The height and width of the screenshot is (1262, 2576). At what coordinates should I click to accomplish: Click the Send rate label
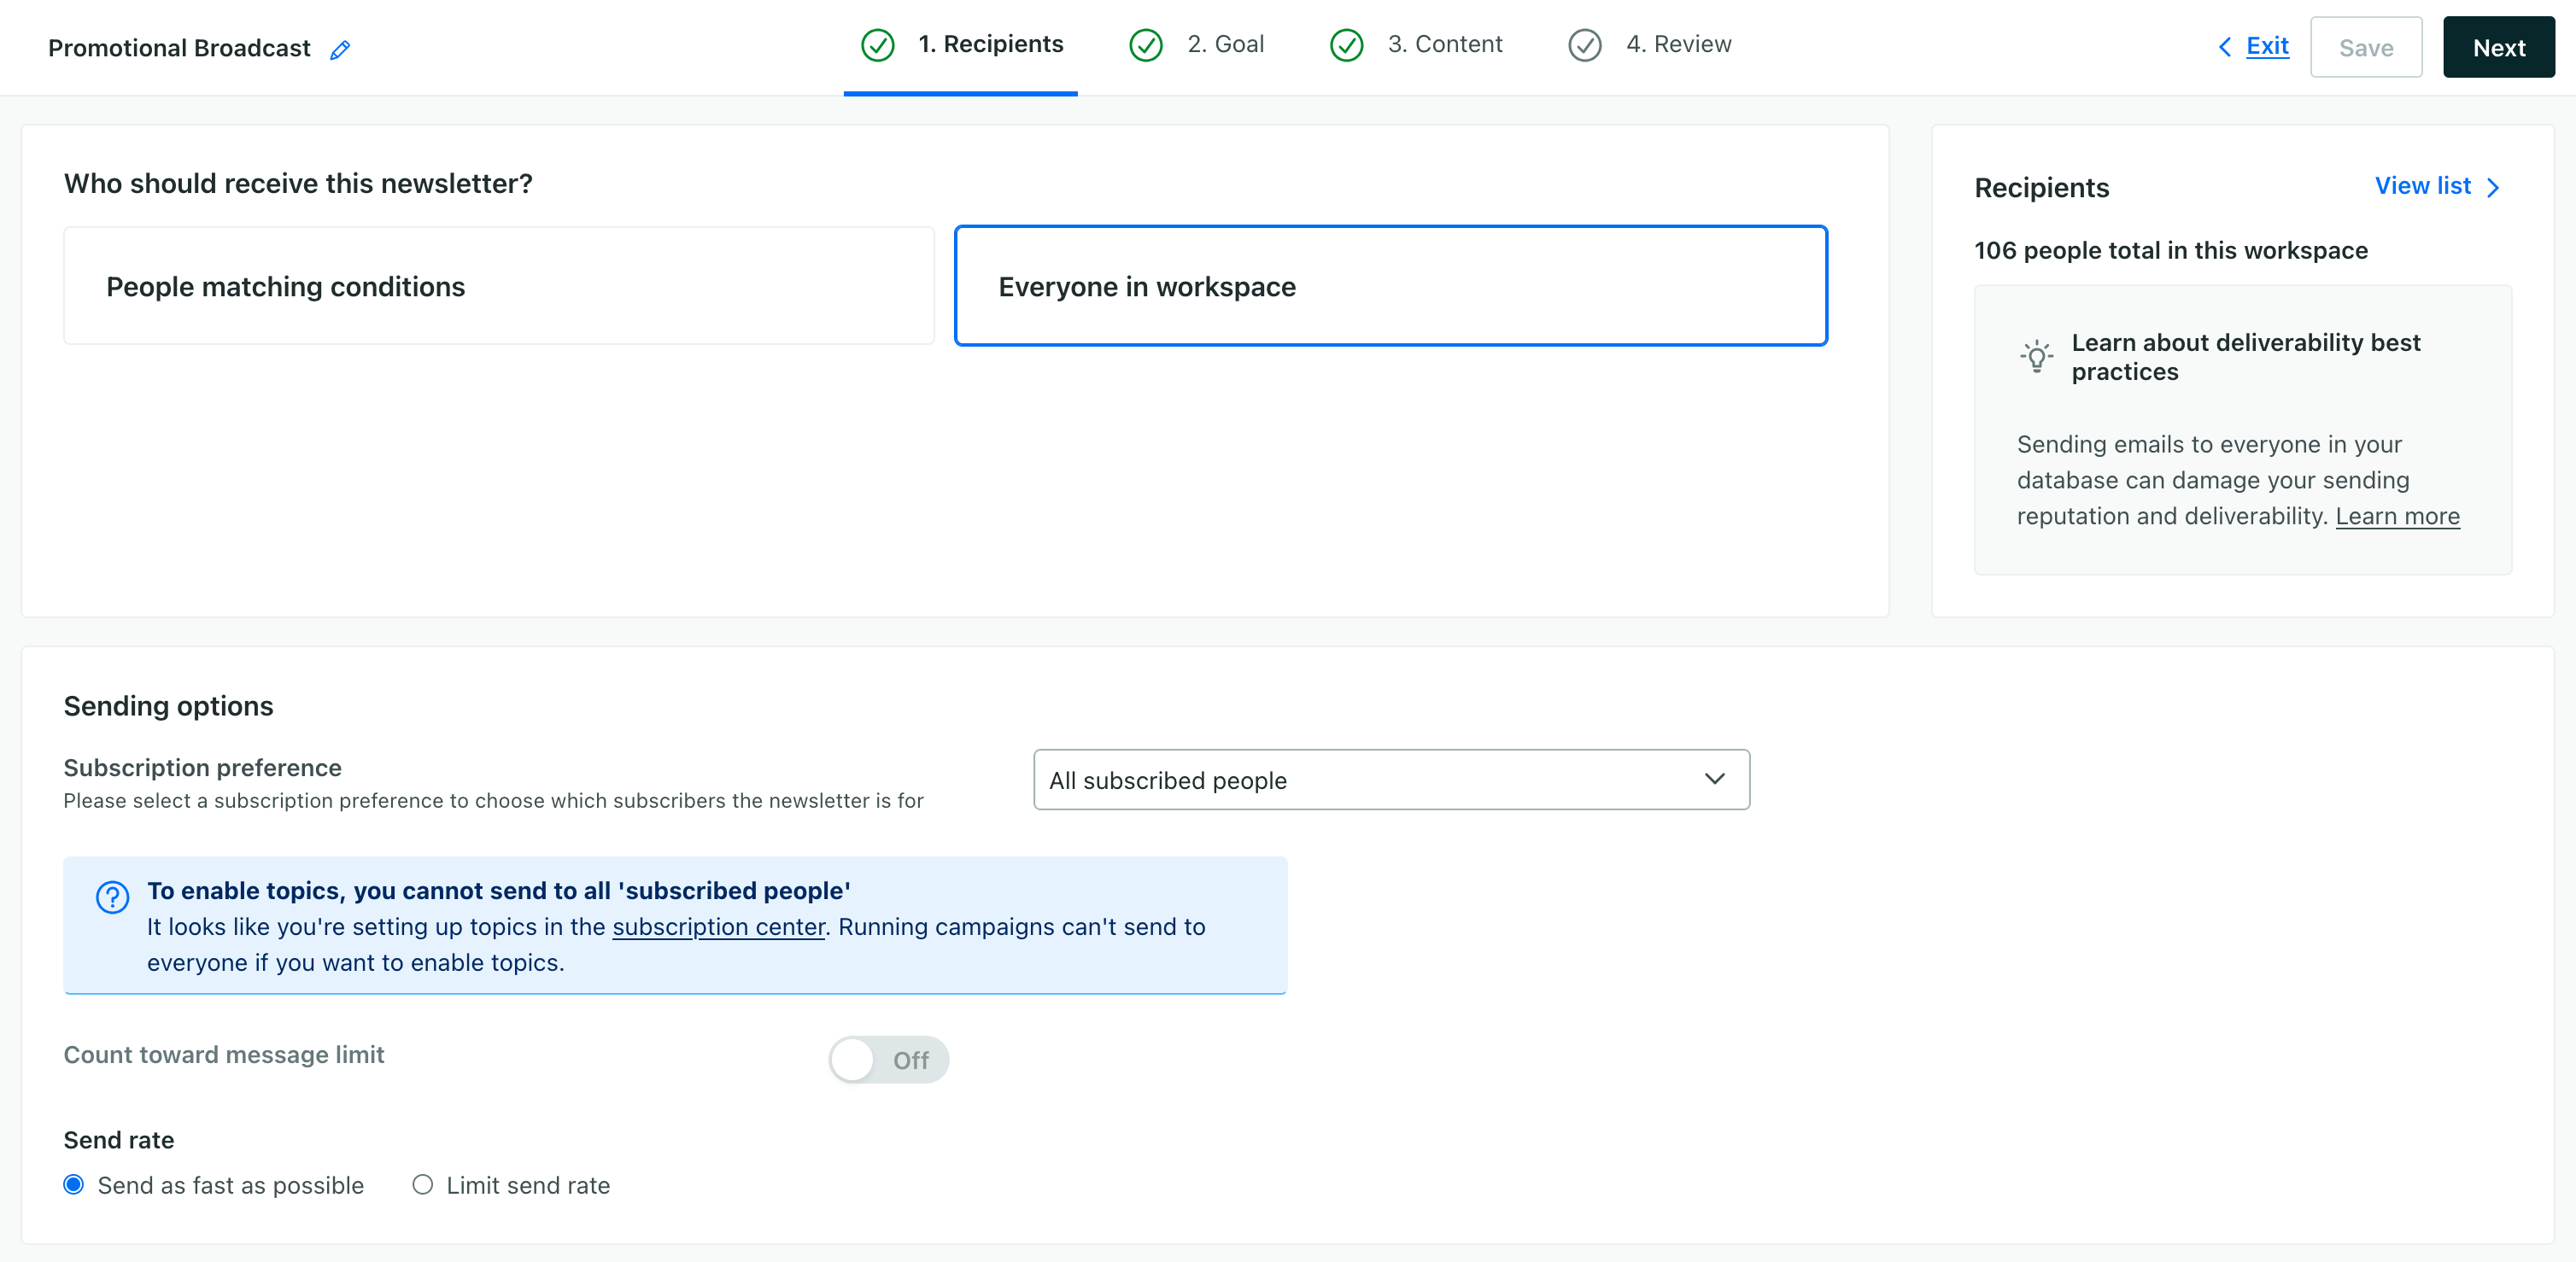119,1140
